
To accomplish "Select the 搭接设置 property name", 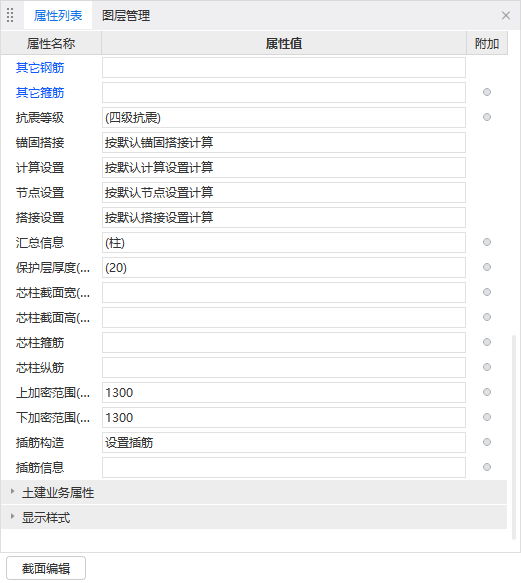I will coord(40,218).
